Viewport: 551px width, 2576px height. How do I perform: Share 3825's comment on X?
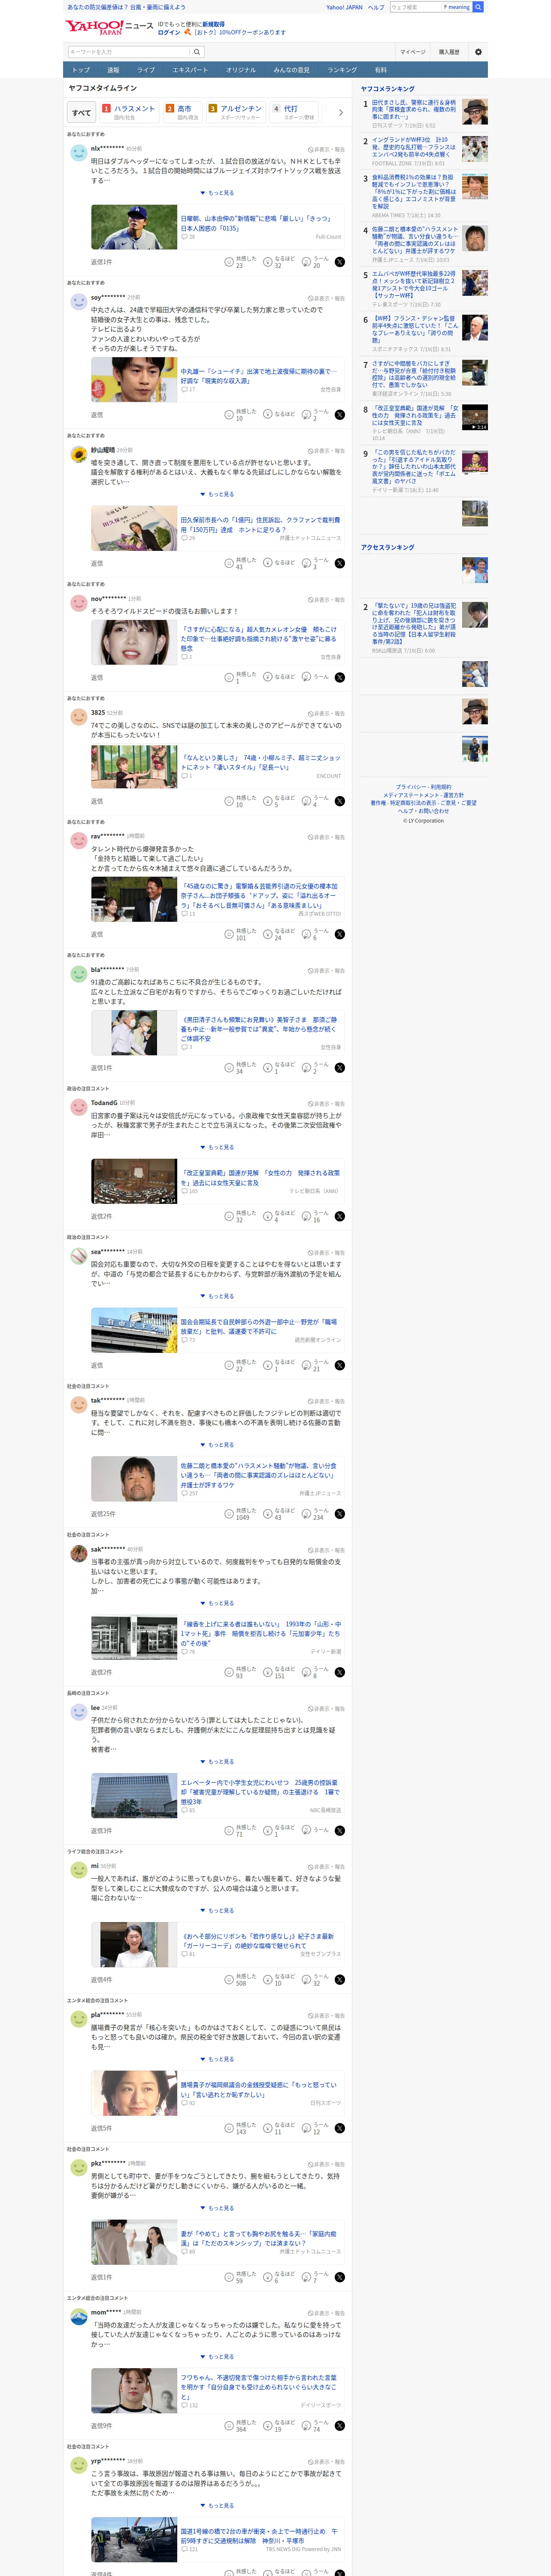340,801
